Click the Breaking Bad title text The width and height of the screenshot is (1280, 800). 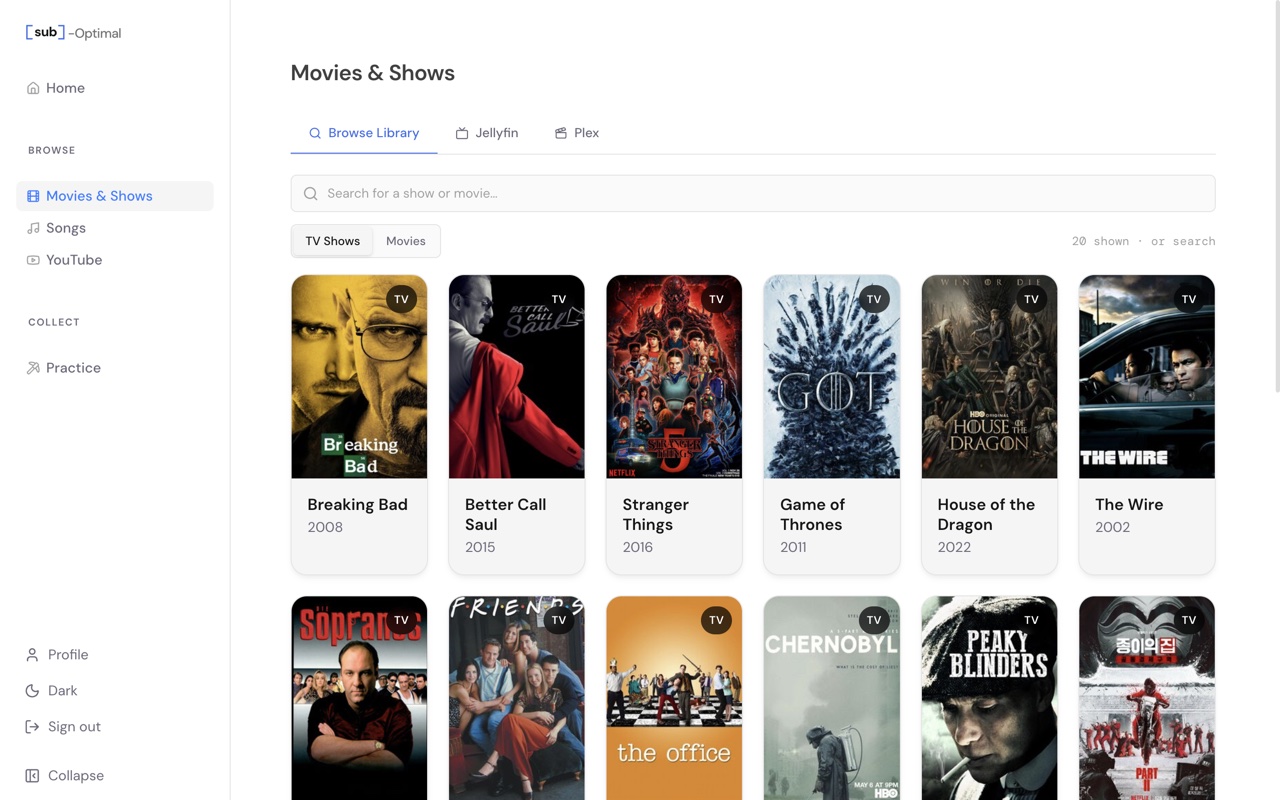[357, 505]
